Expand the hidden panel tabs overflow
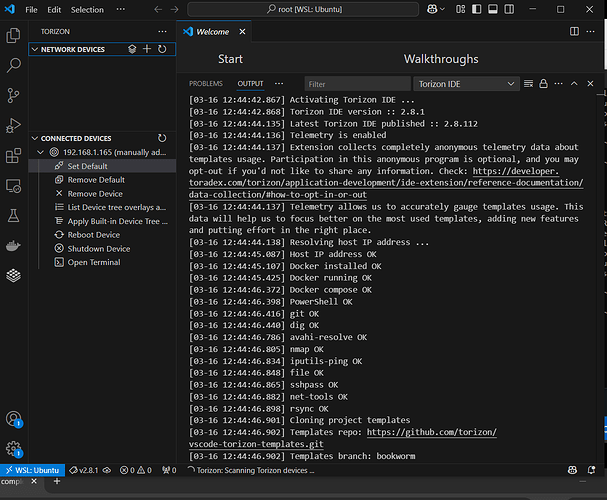 pos(279,84)
